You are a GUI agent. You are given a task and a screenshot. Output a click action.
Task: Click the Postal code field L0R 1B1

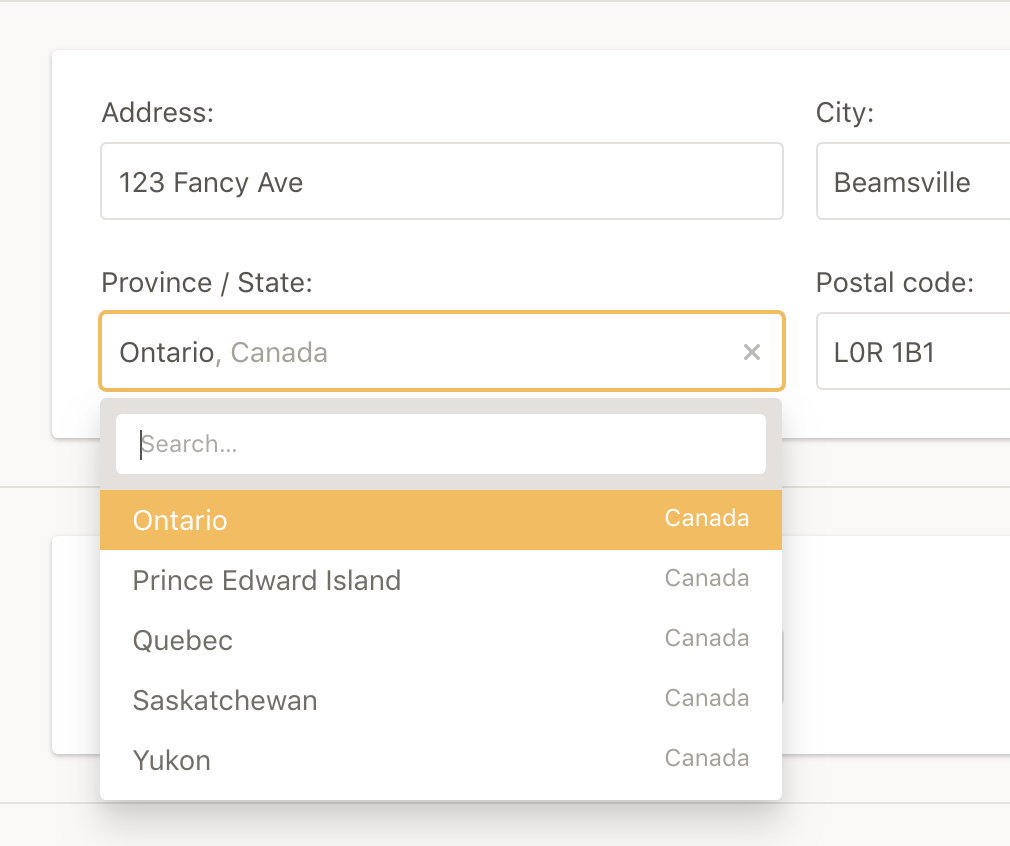[x=913, y=351]
